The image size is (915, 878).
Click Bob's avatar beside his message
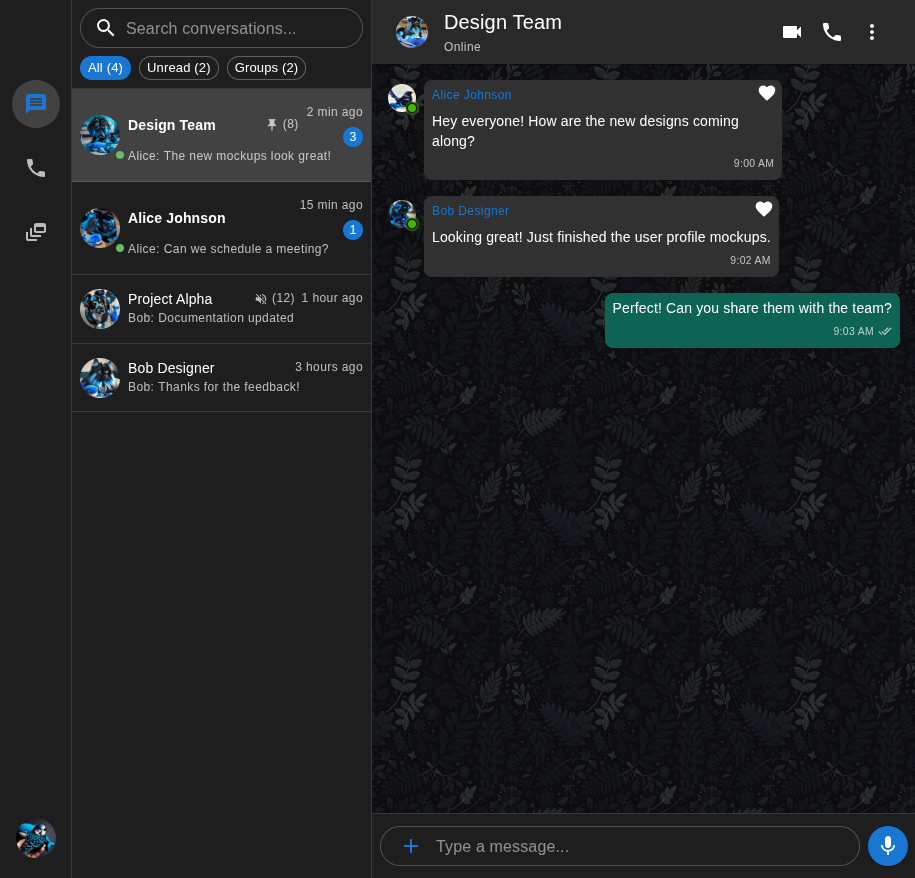click(402, 214)
